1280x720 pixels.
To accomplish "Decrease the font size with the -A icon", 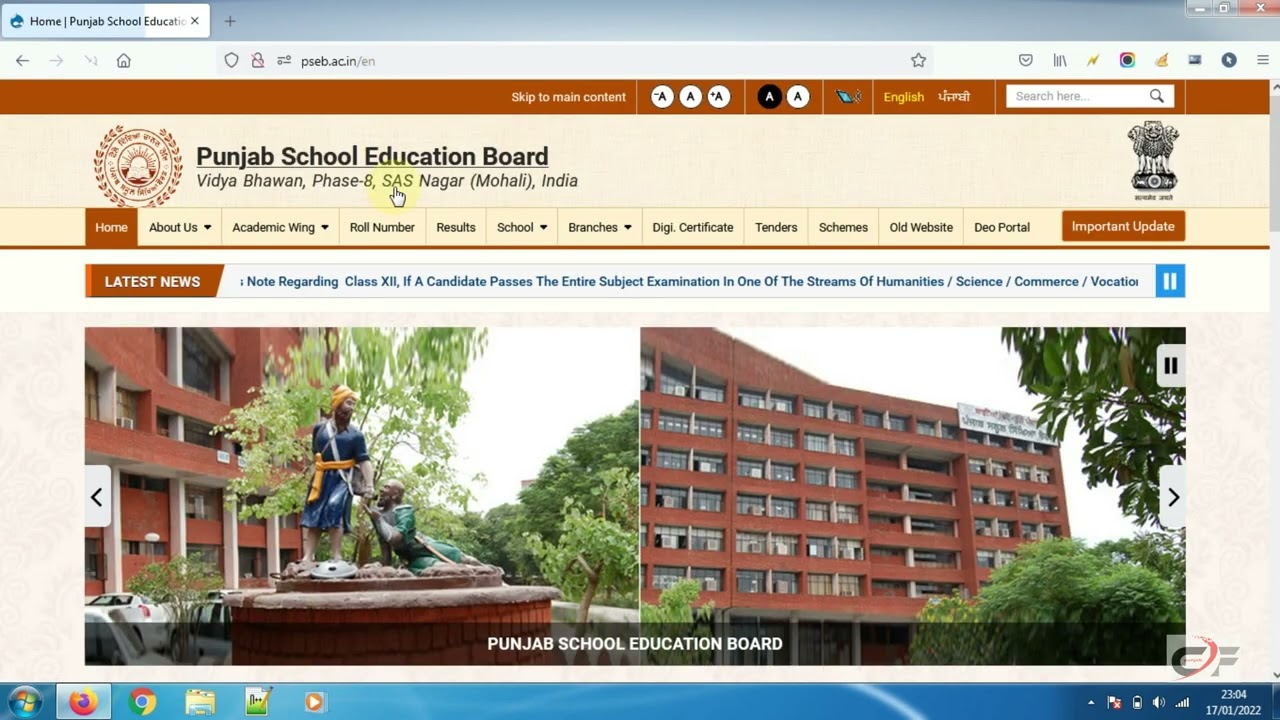I will point(662,97).
